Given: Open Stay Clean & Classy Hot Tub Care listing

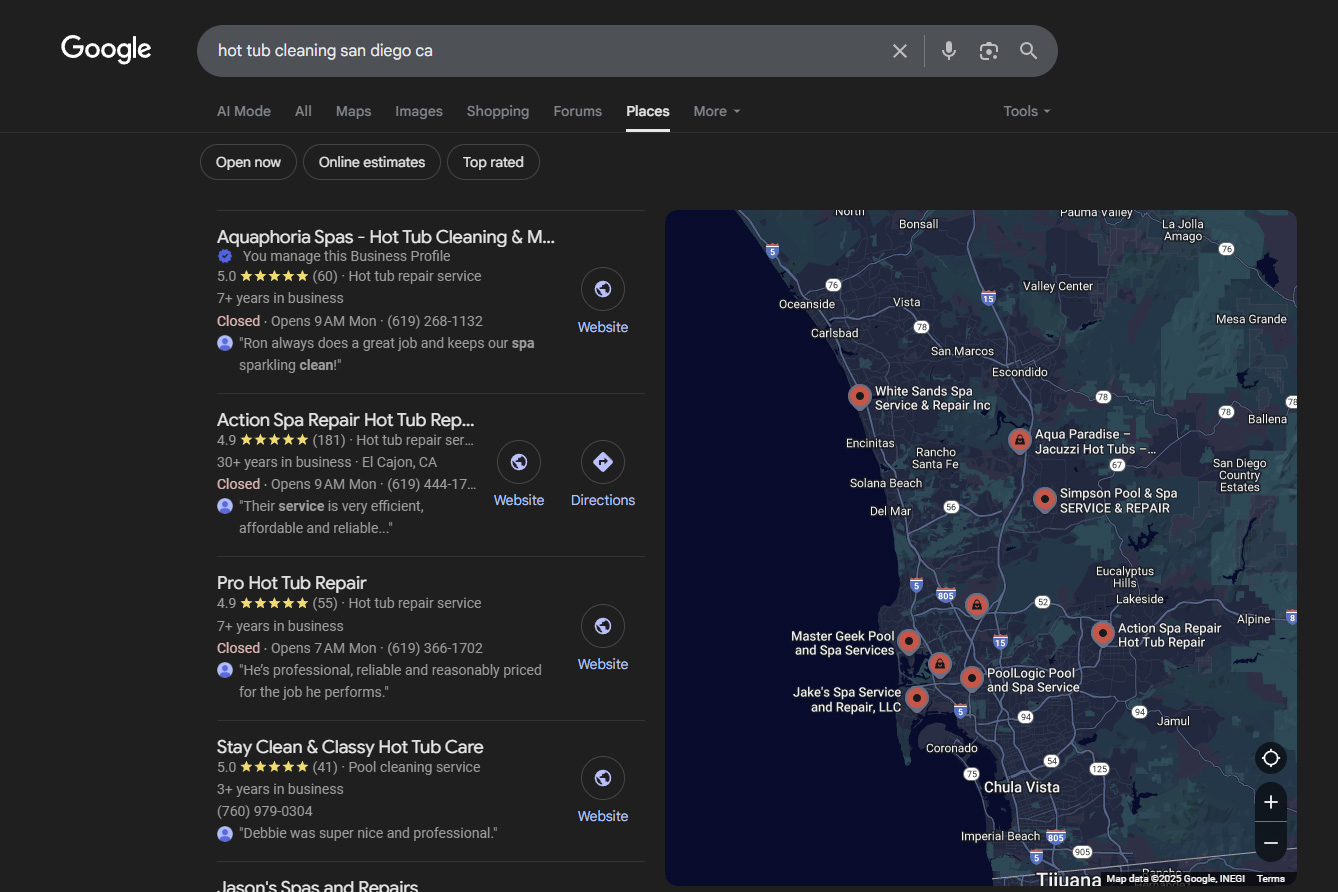Looking at the screenshot, I should click(350, 747).
